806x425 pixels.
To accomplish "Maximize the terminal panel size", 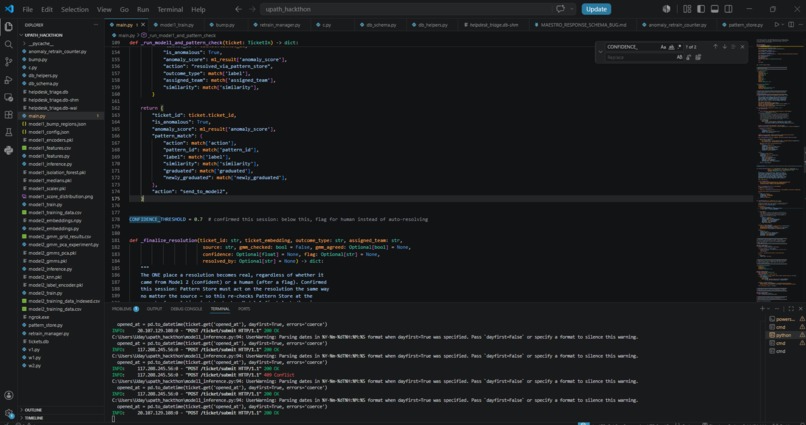I will point(791,308).
